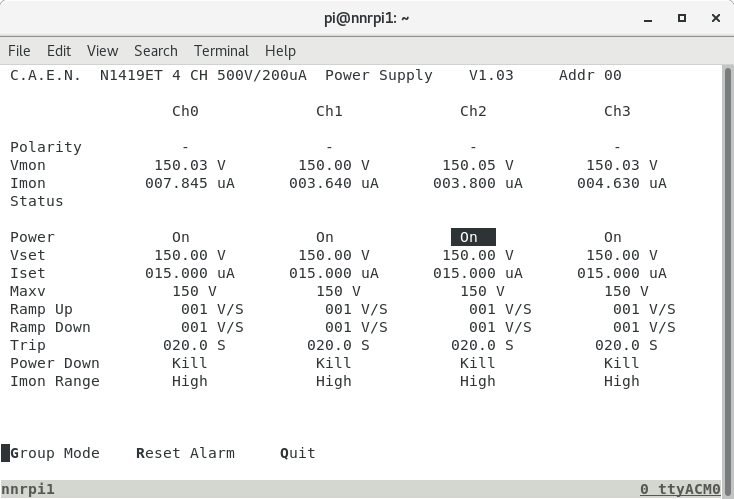Close the terminal window
Screen dimensions: 734x499
point(716,18)
